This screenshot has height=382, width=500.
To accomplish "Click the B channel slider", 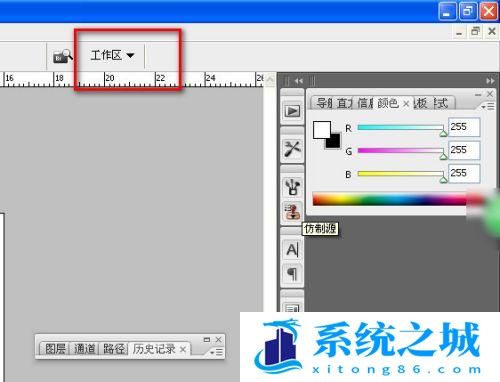I will coord(400,174).
